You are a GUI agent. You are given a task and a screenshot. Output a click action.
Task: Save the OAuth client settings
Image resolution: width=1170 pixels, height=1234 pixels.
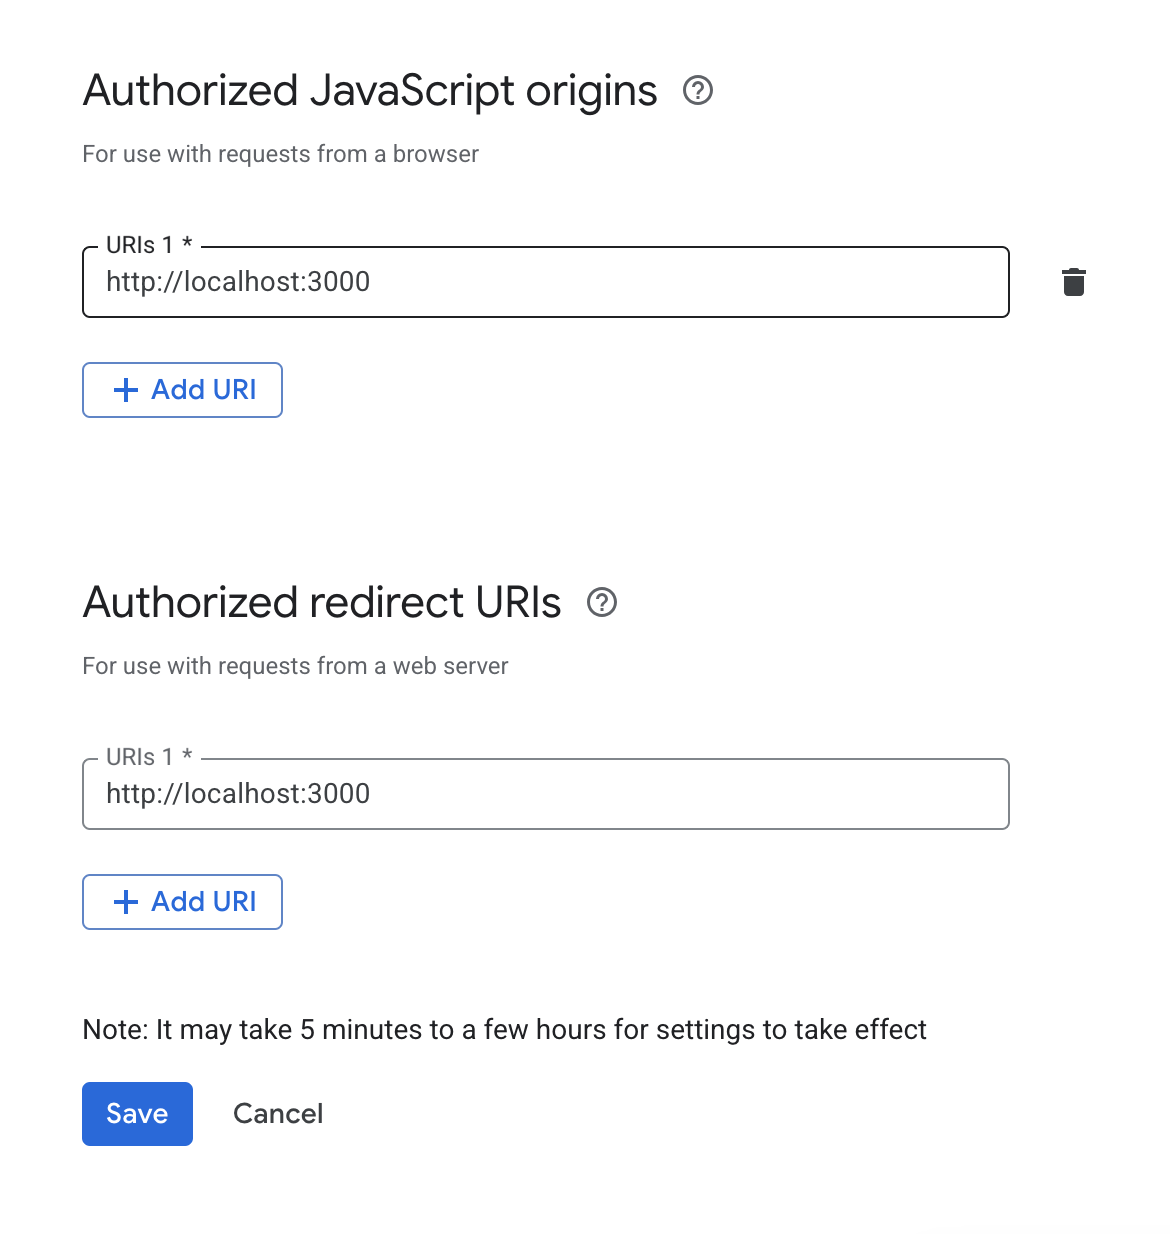point(137,1114)
